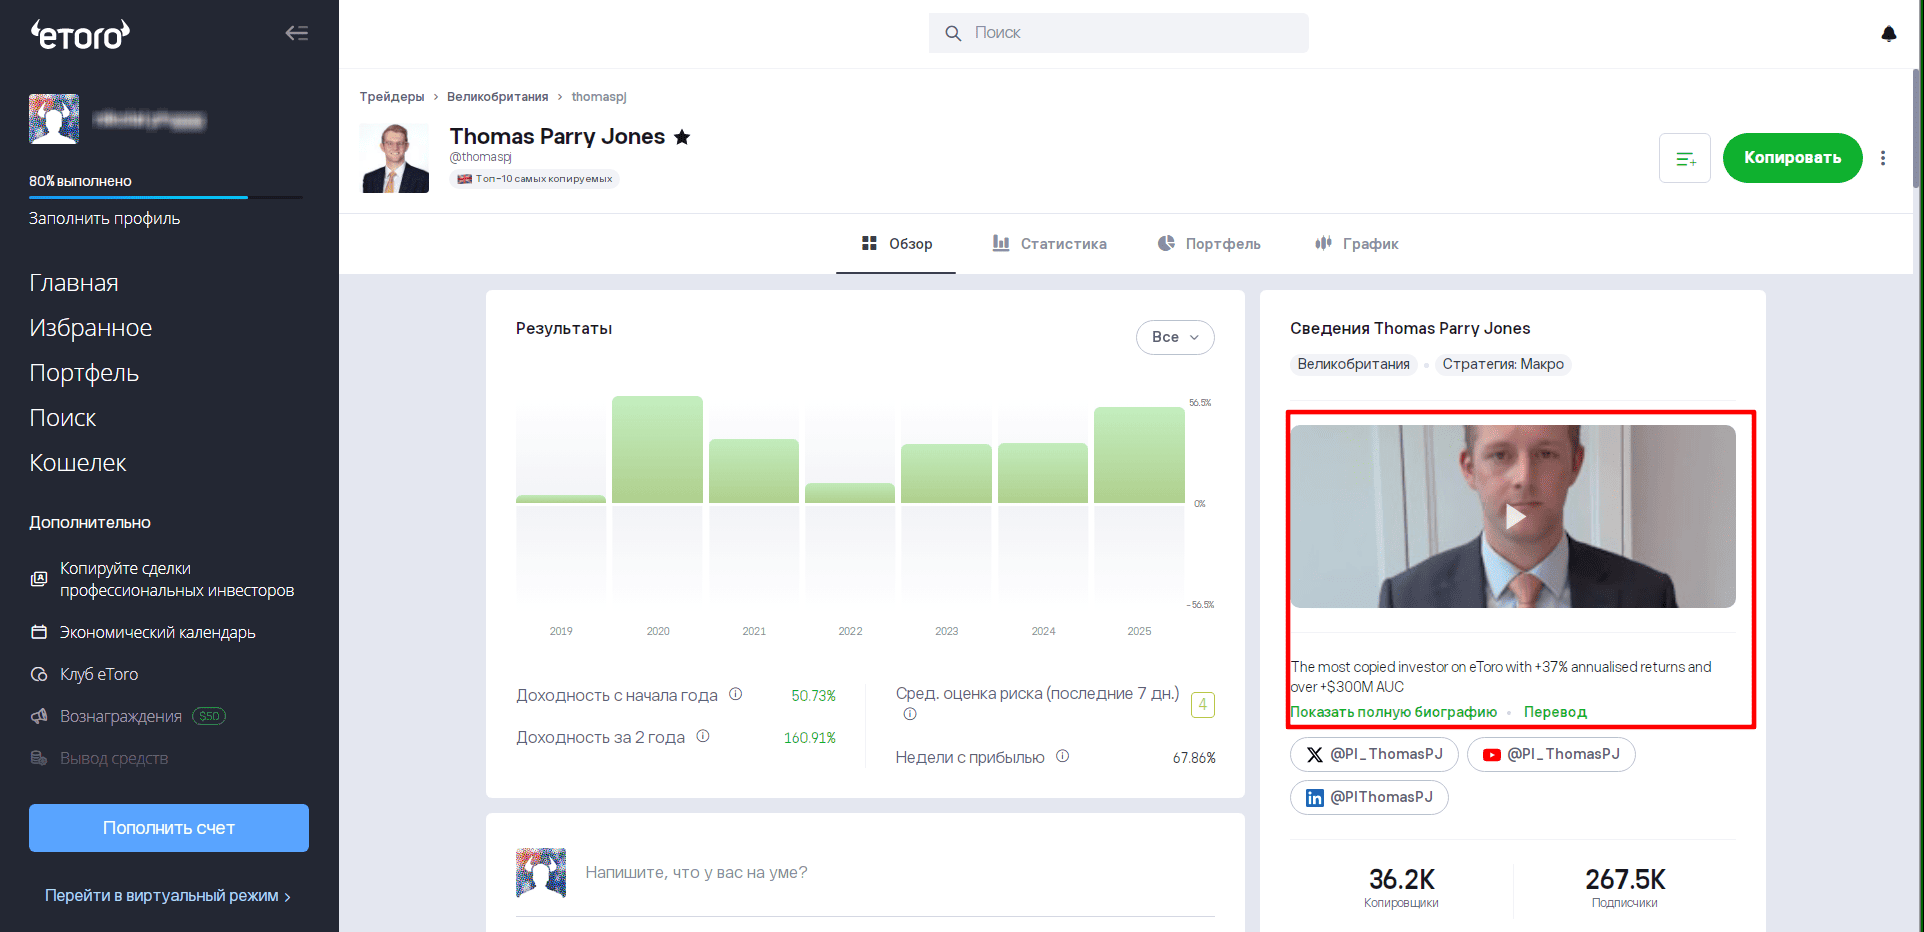This screenshot has height=932, width=1924.
Task: Expand full biography via Показать полную биографию
Action: coord(1393,712)
